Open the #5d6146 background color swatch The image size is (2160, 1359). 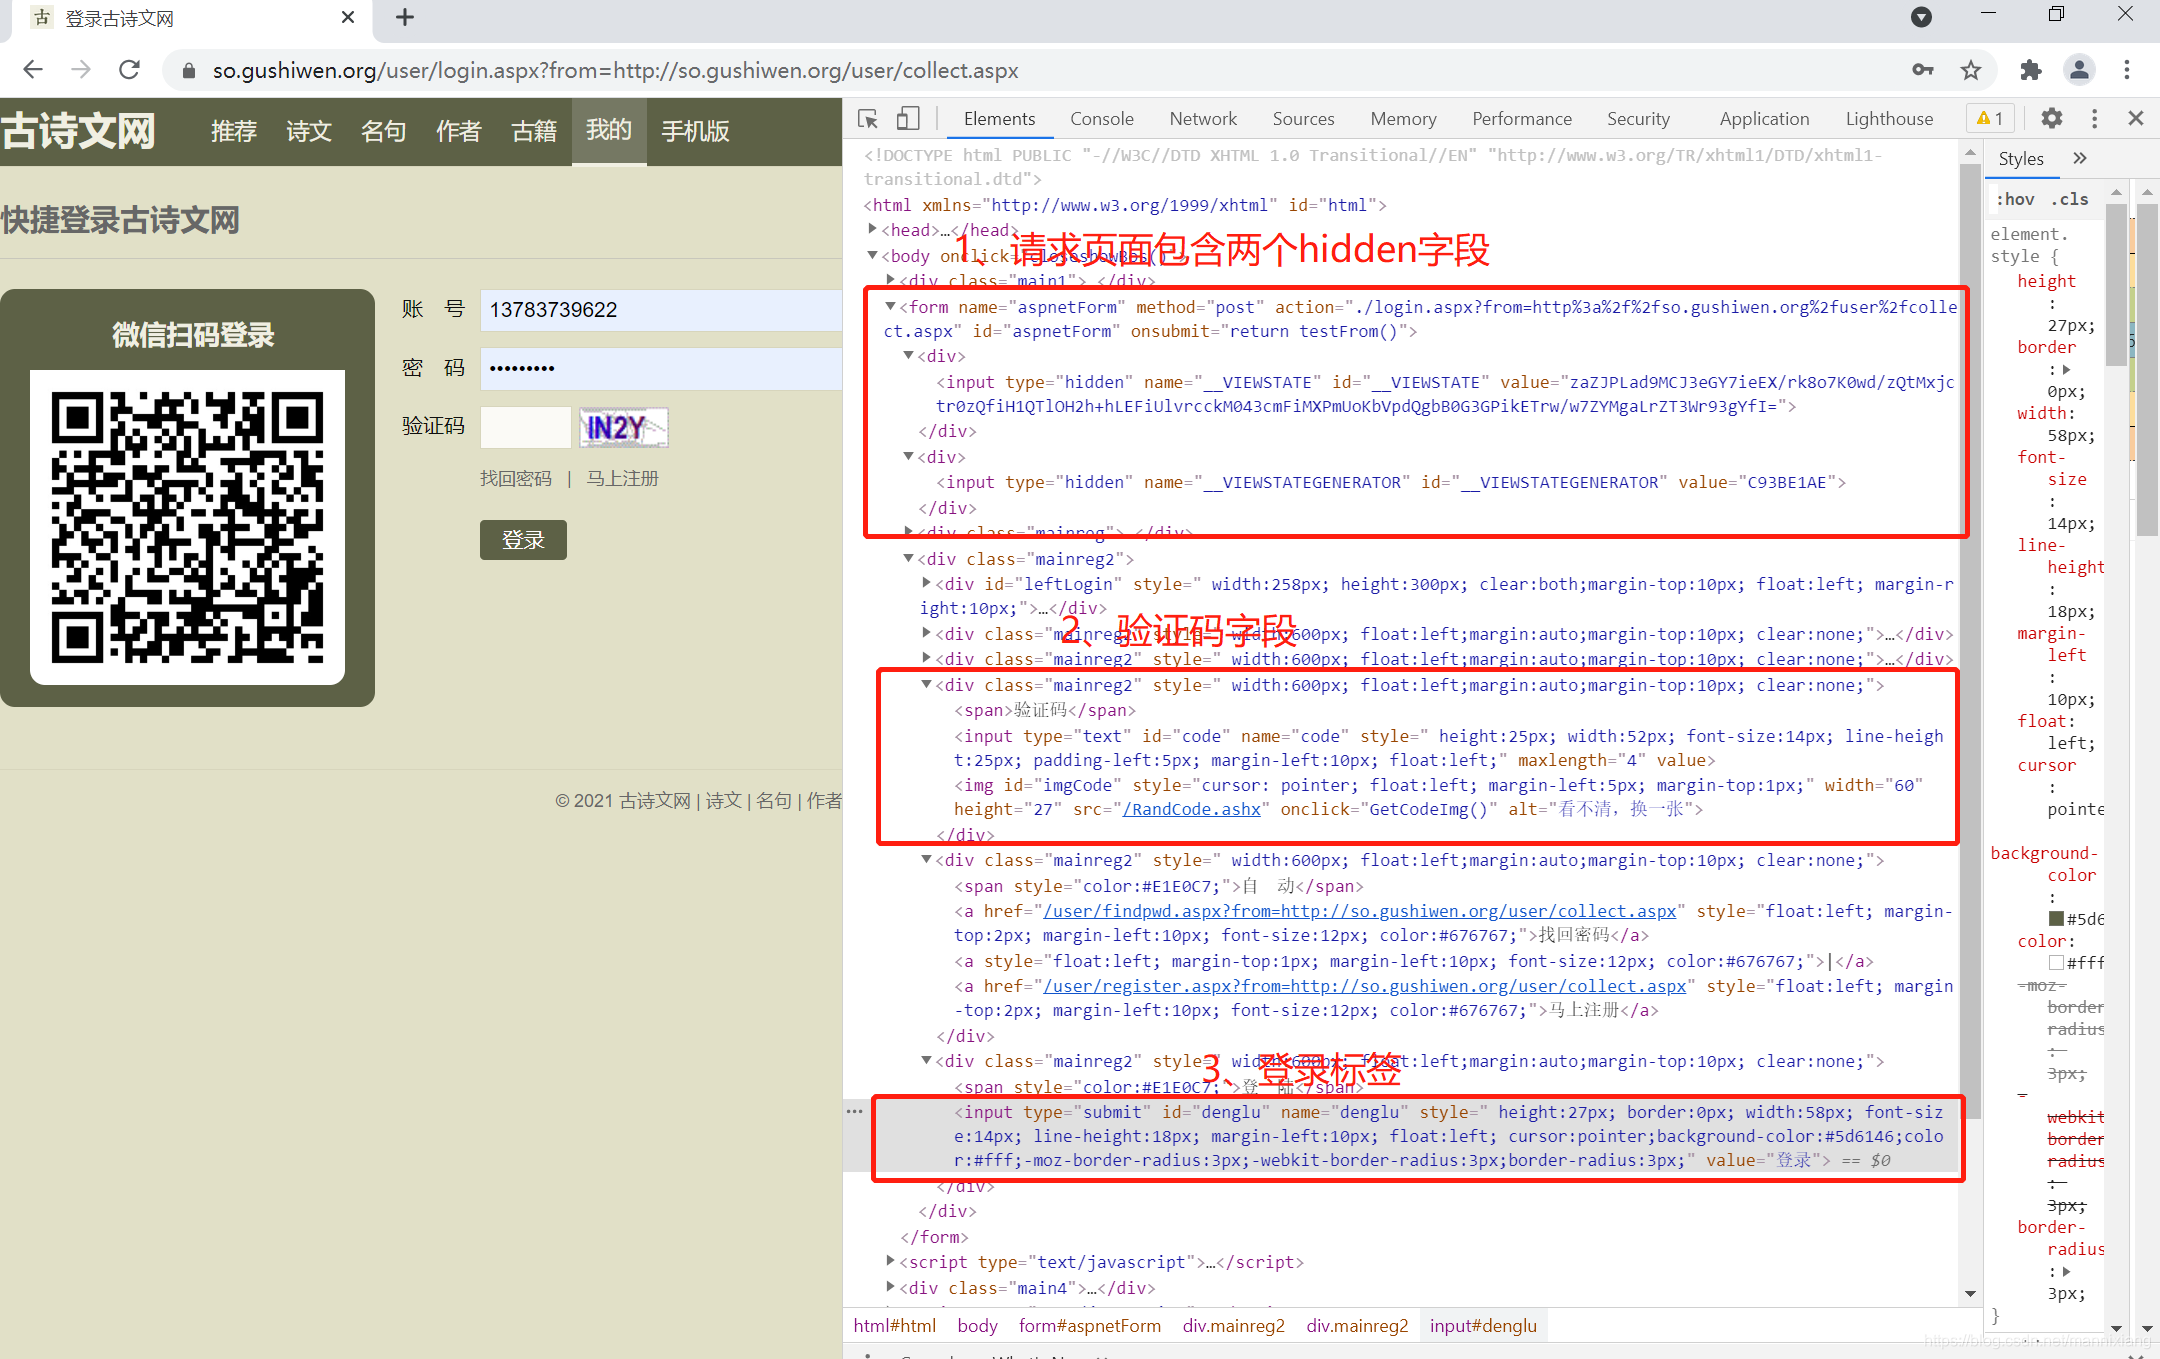(x=2056, y=918)
